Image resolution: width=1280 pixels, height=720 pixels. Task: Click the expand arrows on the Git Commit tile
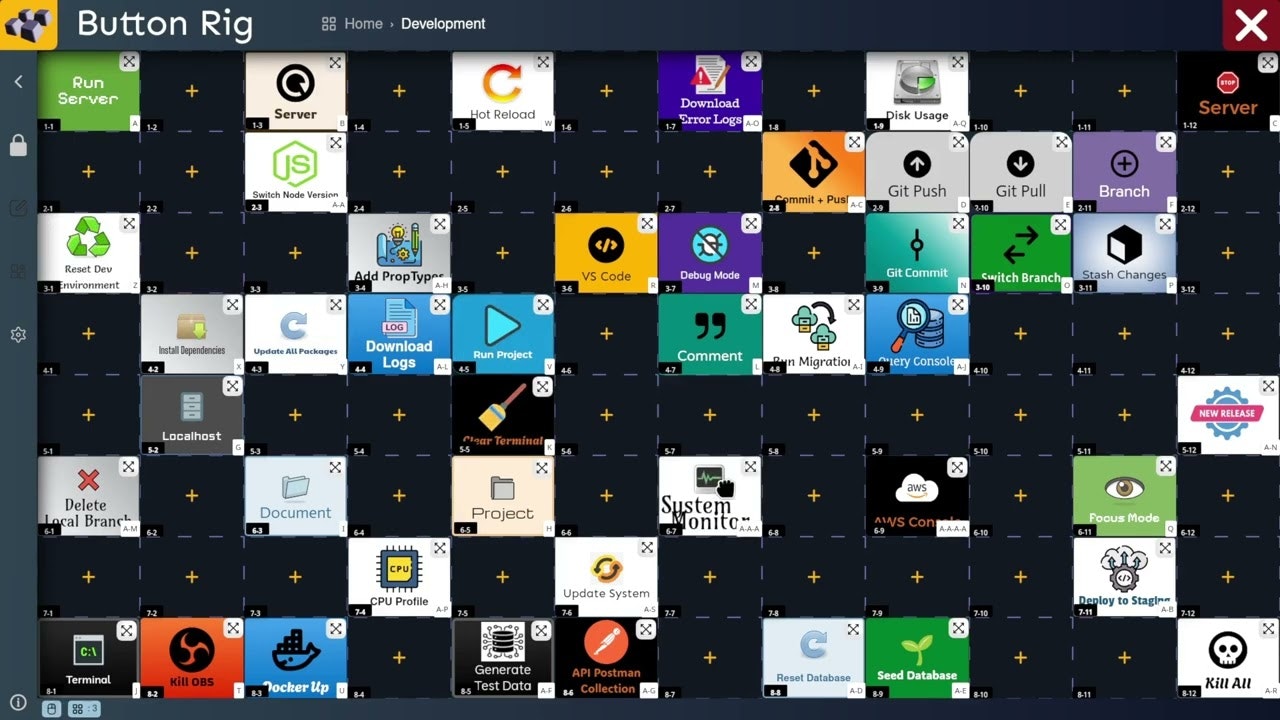point(957,224)
